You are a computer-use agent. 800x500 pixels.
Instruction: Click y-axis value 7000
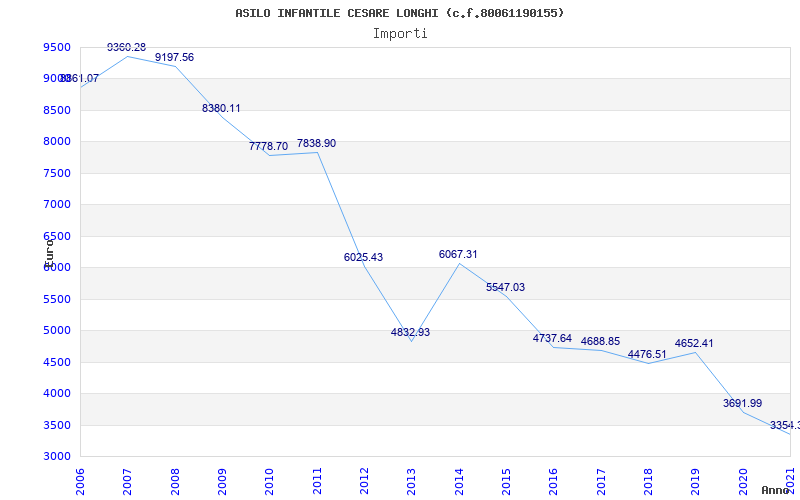click(x=57, y=205)
